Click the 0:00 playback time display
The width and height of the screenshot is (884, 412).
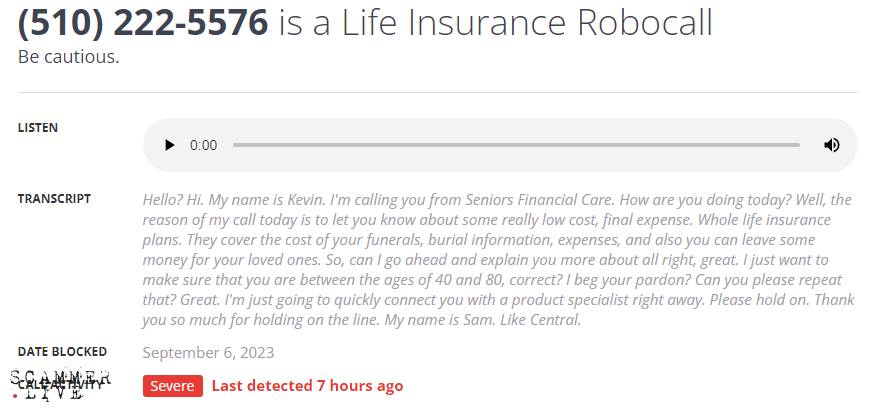point(203,145)
